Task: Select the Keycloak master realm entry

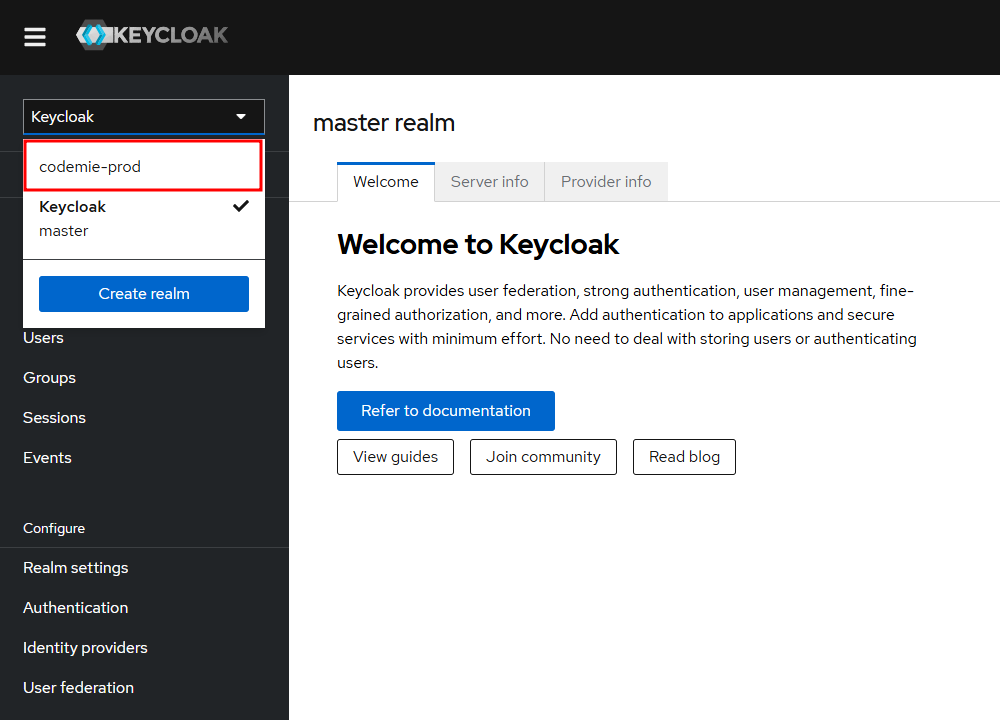Action: [x=143, y=218]
